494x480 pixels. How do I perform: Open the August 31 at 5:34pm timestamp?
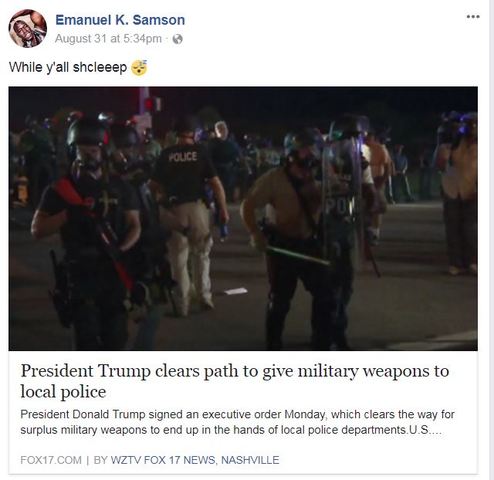(108, 39)
